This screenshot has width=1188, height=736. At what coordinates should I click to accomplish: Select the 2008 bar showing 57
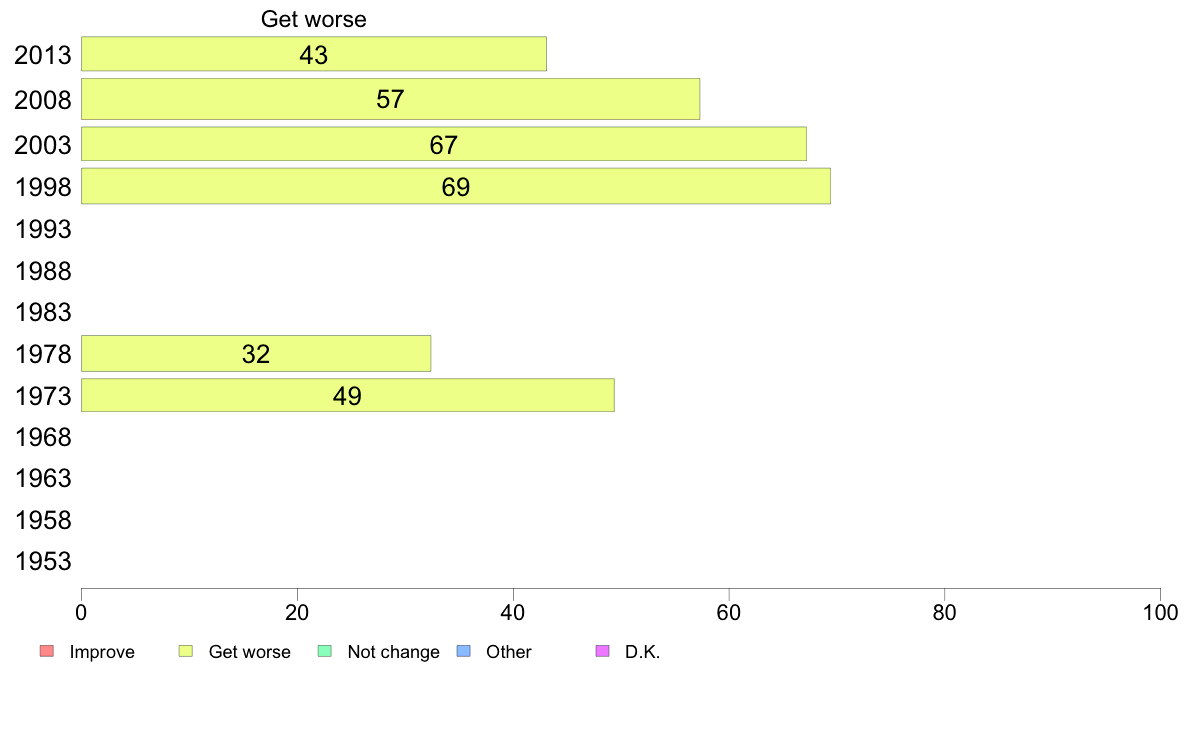(390, 99)
